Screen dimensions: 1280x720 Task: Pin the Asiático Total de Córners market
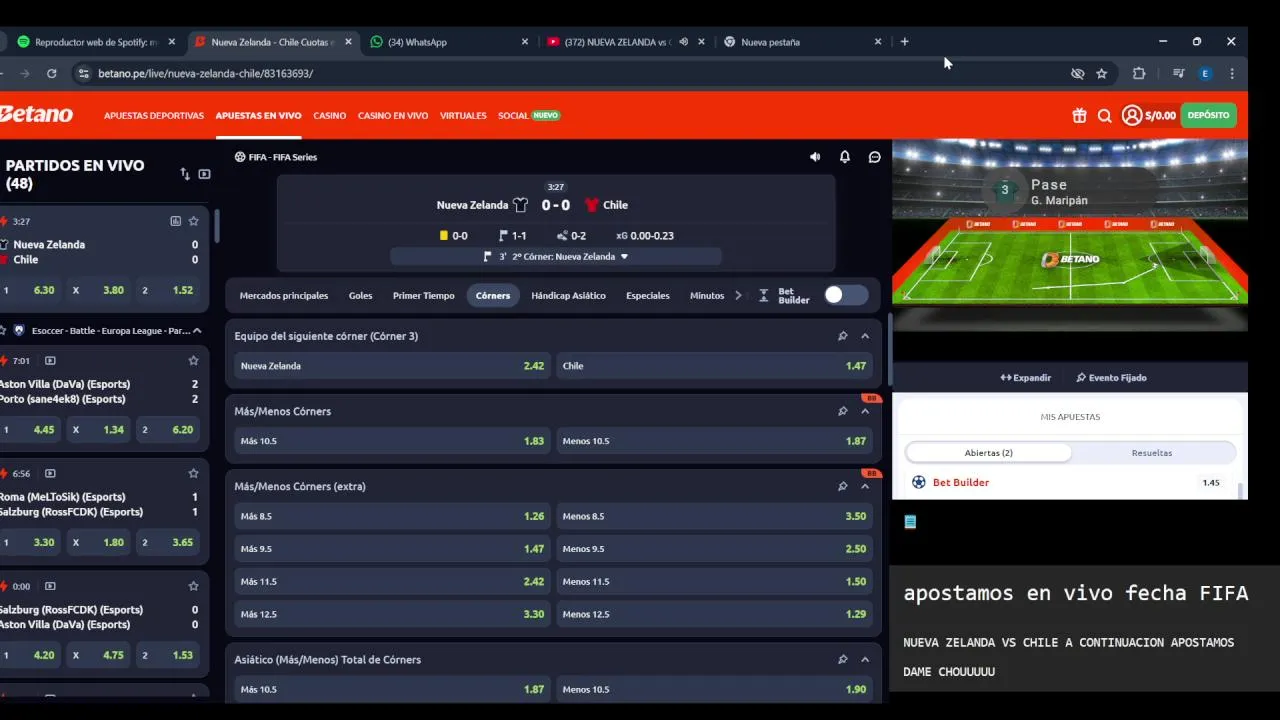(x=843, y=659)
